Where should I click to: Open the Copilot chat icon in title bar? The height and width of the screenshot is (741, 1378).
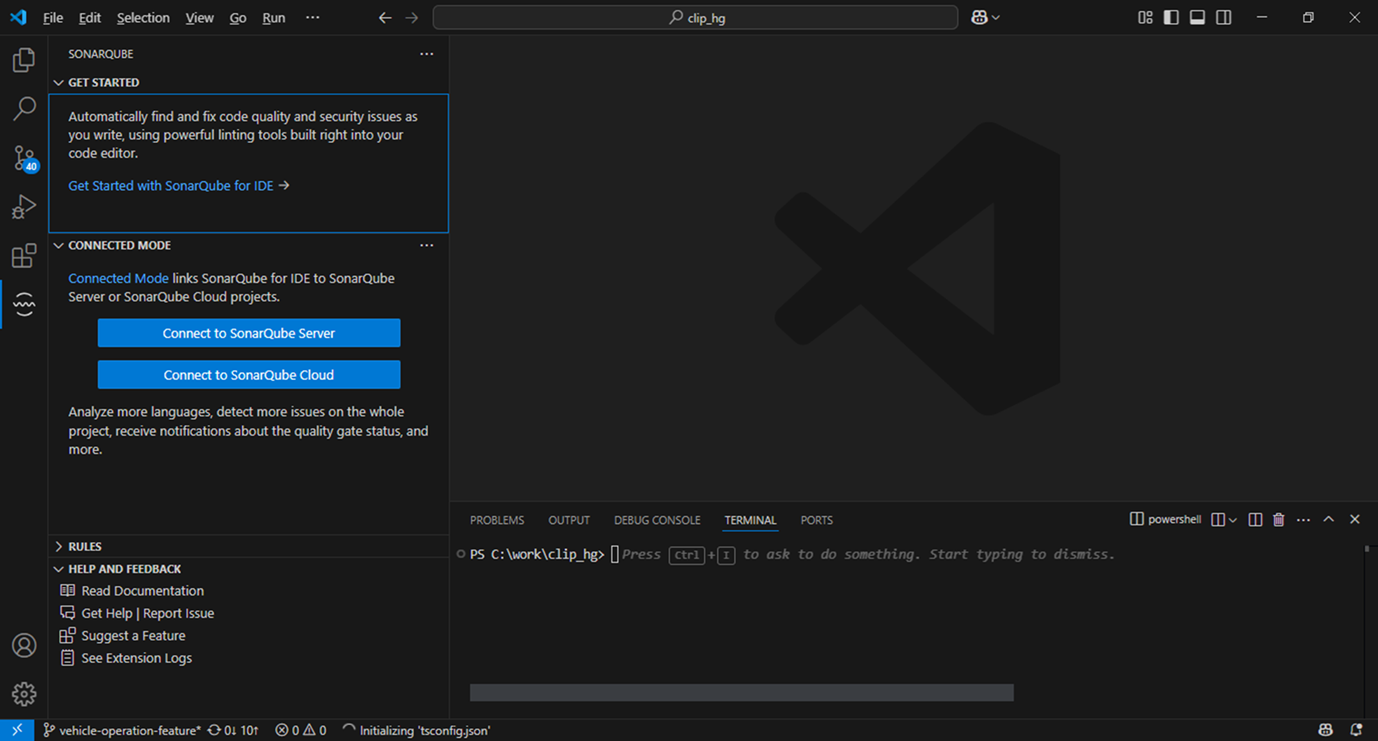click(979, 18)
